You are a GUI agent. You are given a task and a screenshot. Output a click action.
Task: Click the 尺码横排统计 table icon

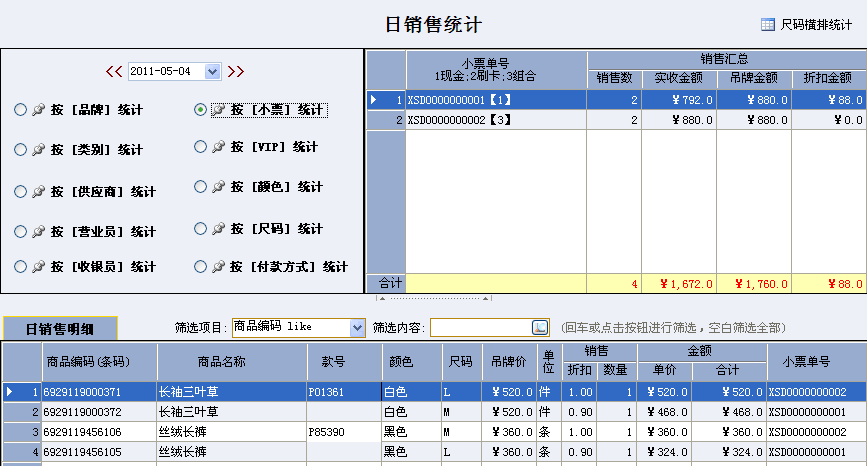click(767, 25)
